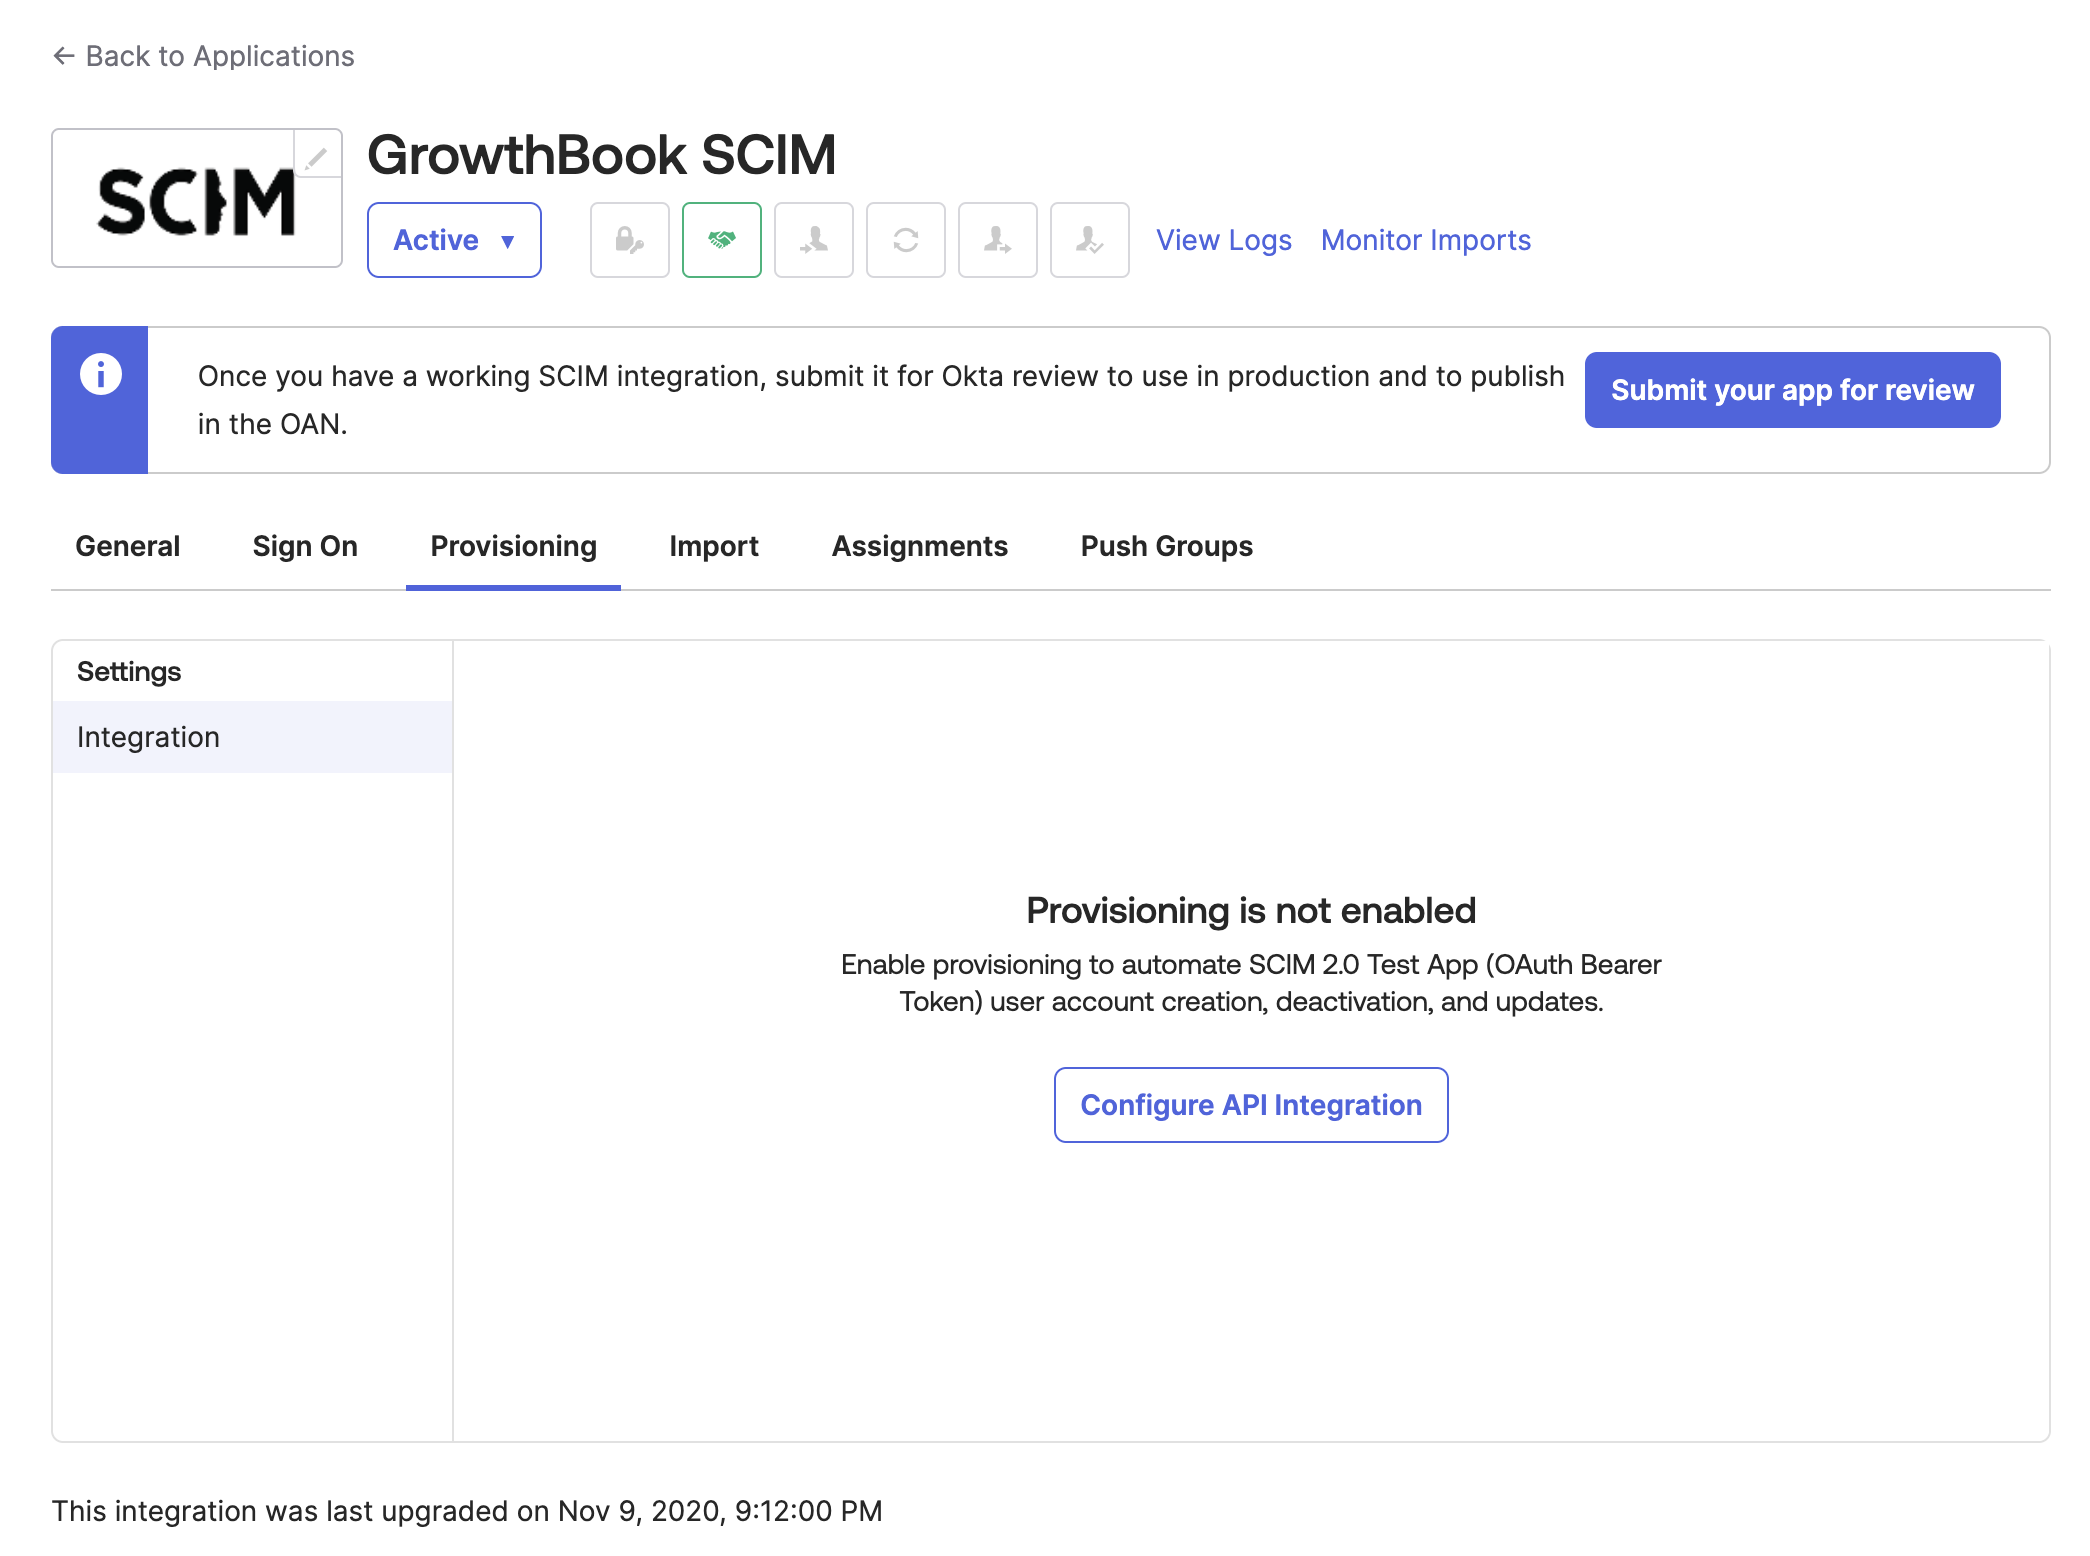Switch to the Sign On tab
Screen dimensions: 2090x1556
[305, 546]
